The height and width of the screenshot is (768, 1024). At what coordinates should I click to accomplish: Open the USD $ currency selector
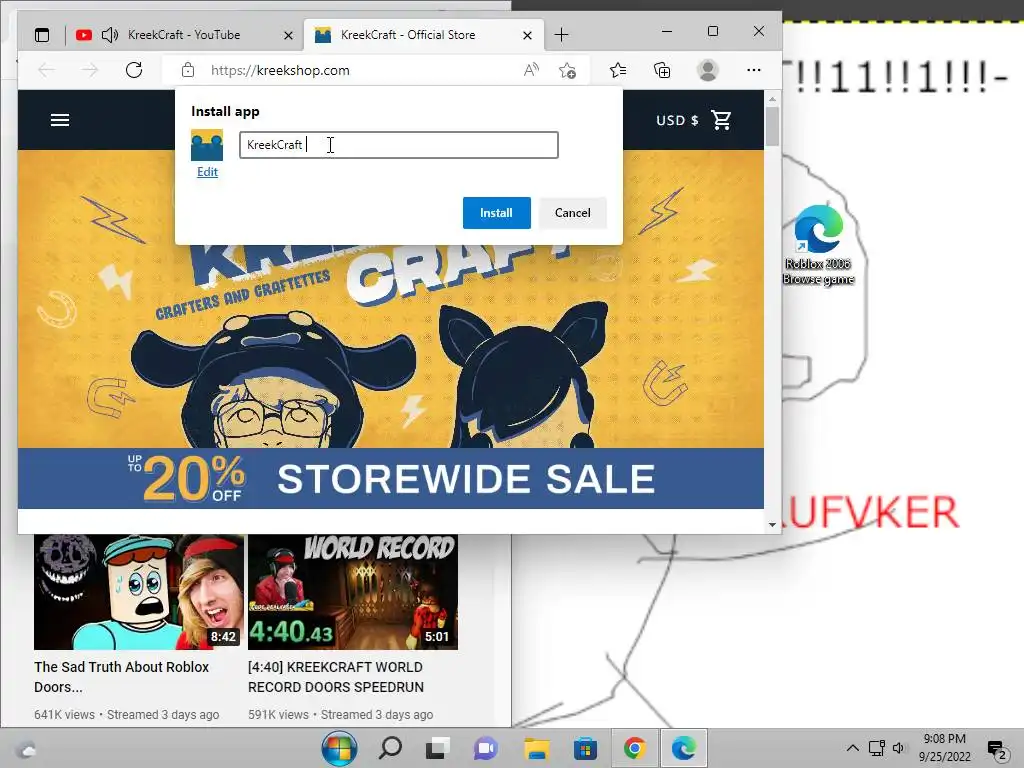coord(677,120)
